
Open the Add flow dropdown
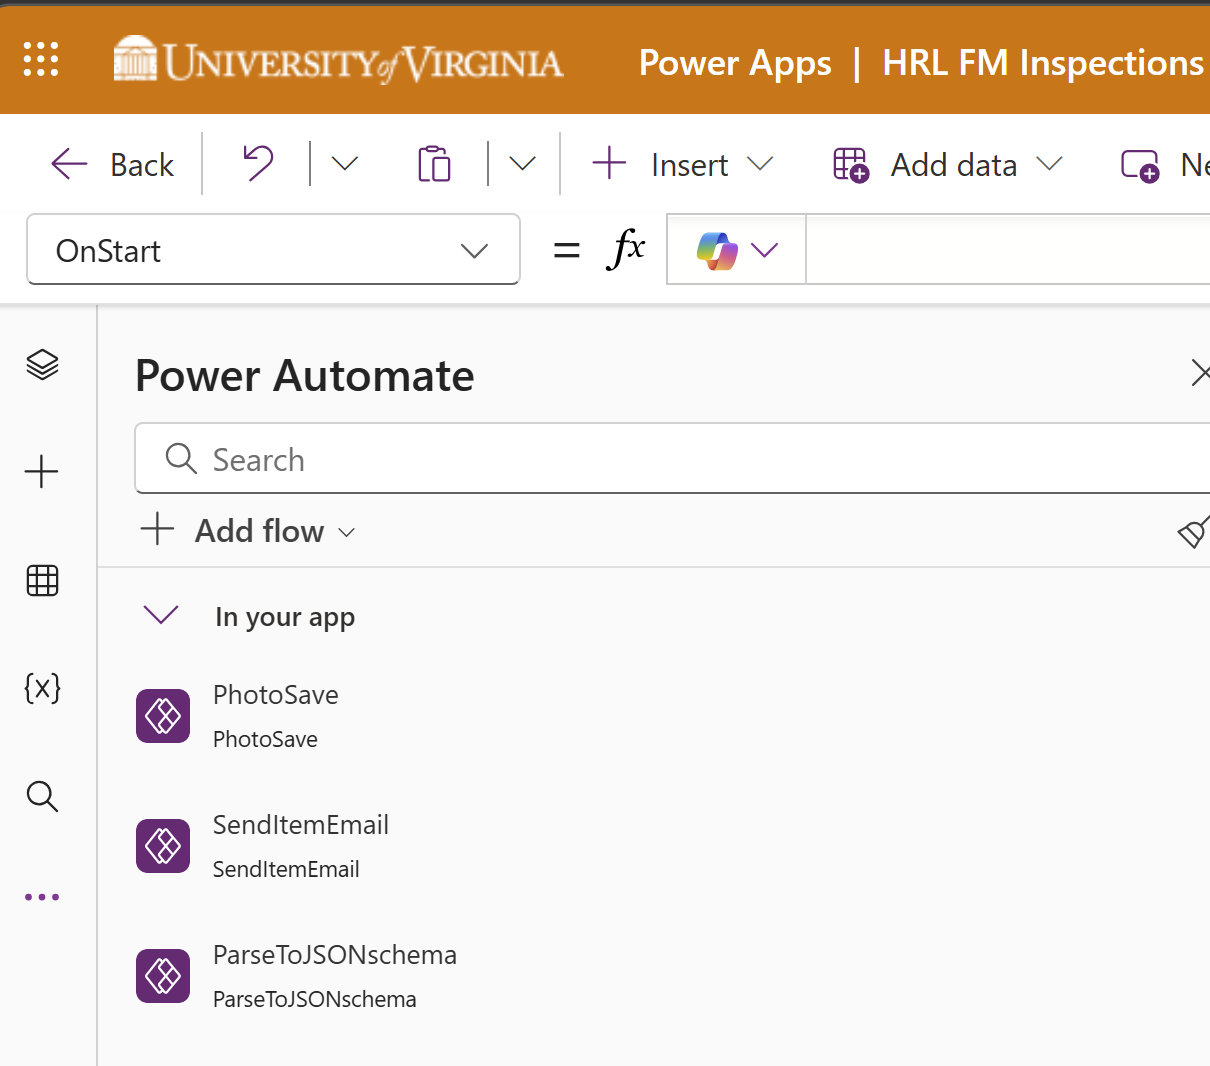(248, 530)
